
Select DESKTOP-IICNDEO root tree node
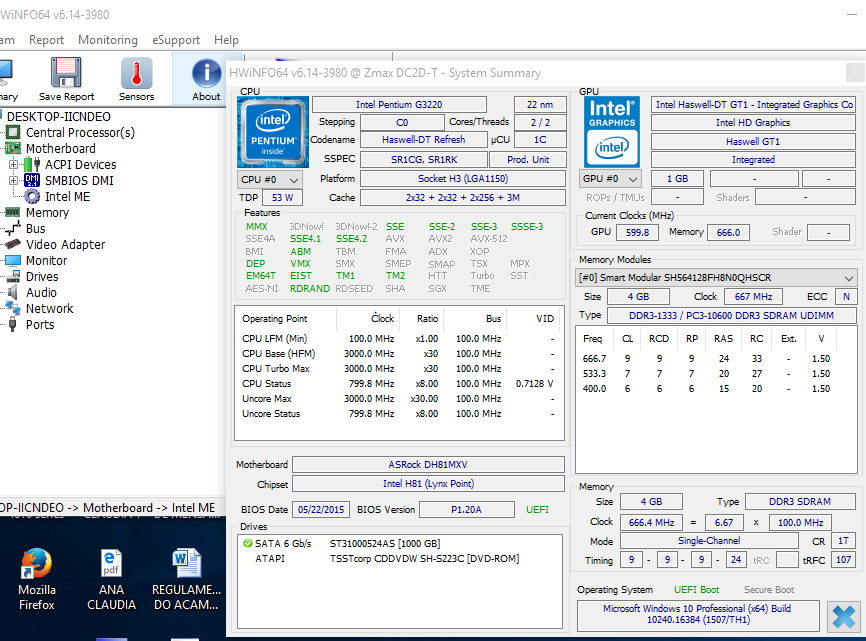point(59,116)
